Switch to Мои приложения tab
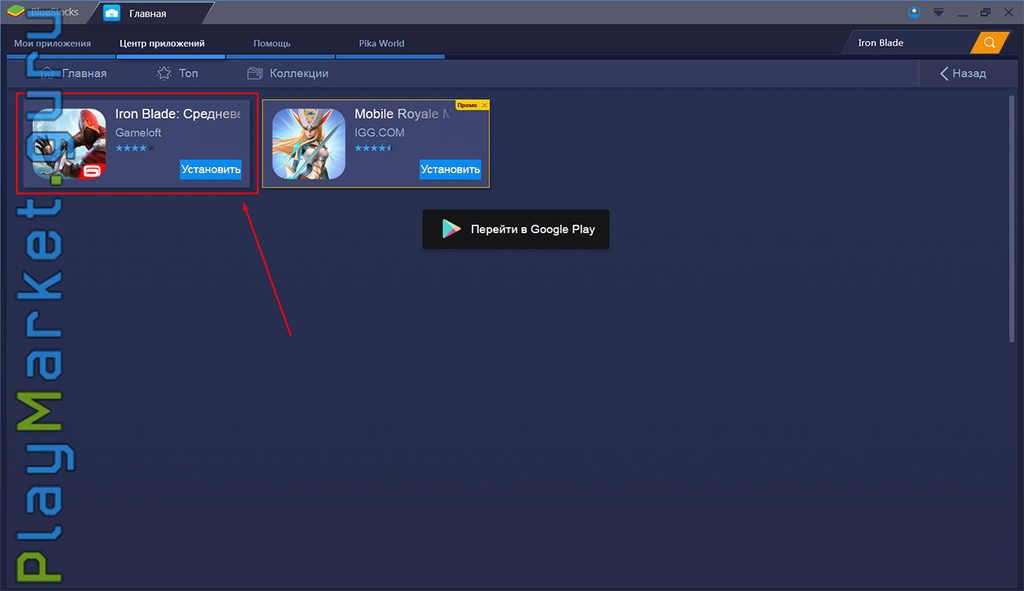The height and width of the screenshot is (591, 1024). pos(52,43)
